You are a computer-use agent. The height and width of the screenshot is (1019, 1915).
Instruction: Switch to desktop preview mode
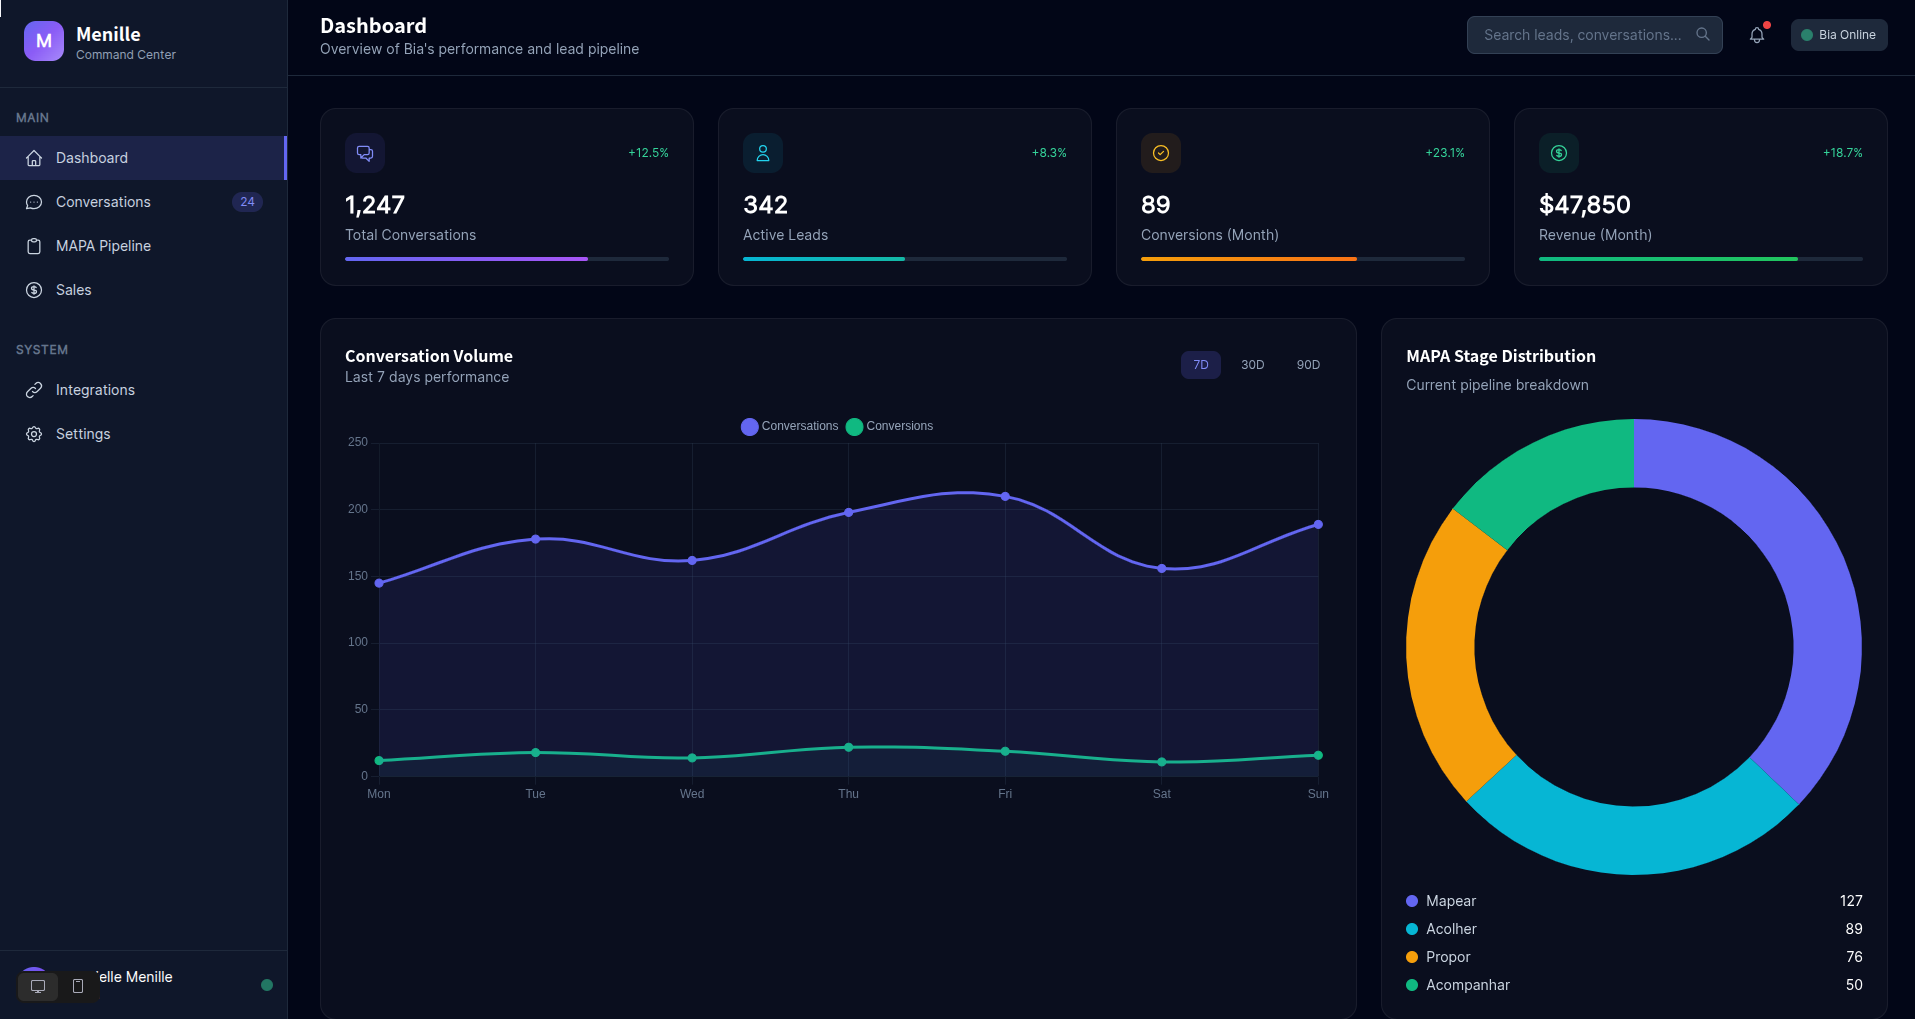click(38, 986)
